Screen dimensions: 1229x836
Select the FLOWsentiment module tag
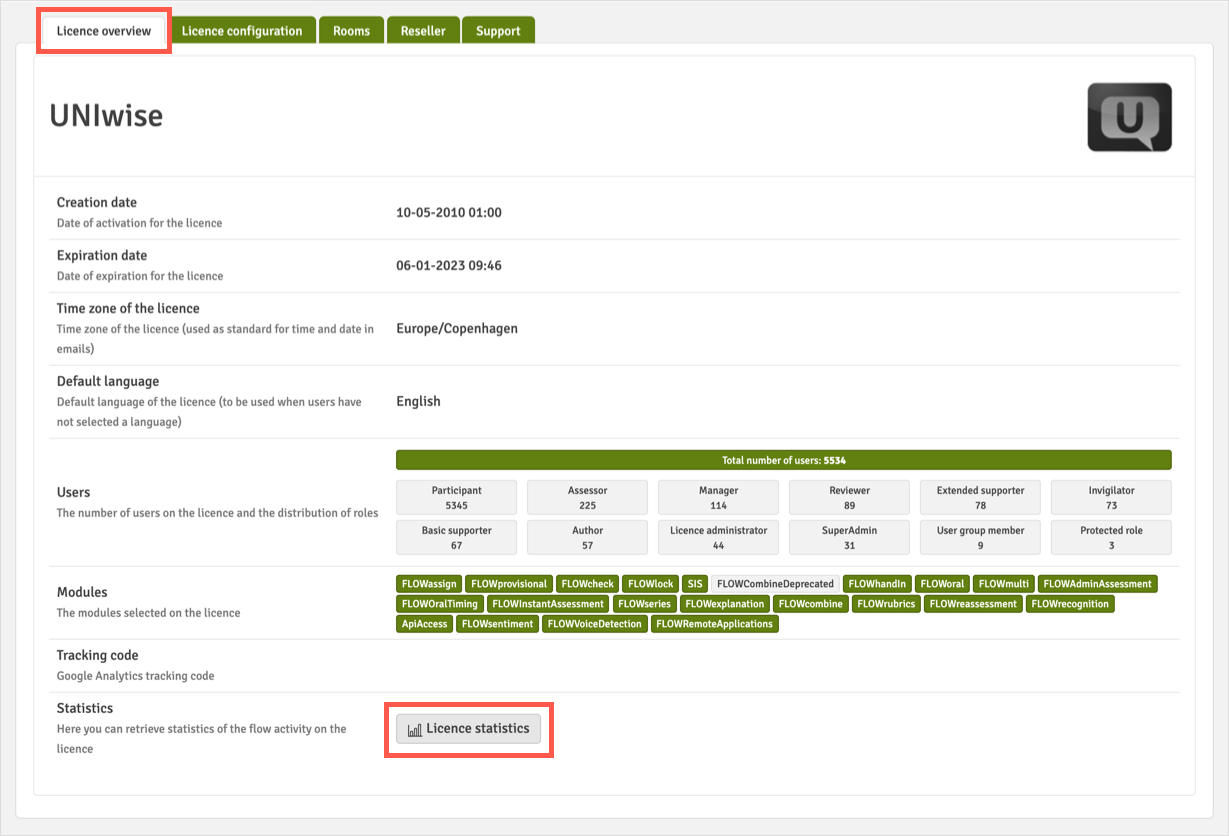[498, 624]
